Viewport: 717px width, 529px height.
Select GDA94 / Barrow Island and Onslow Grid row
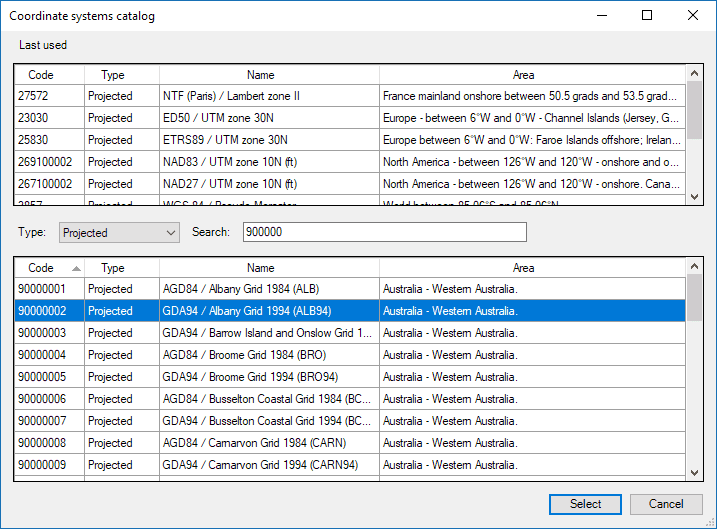tap(350, 333)
